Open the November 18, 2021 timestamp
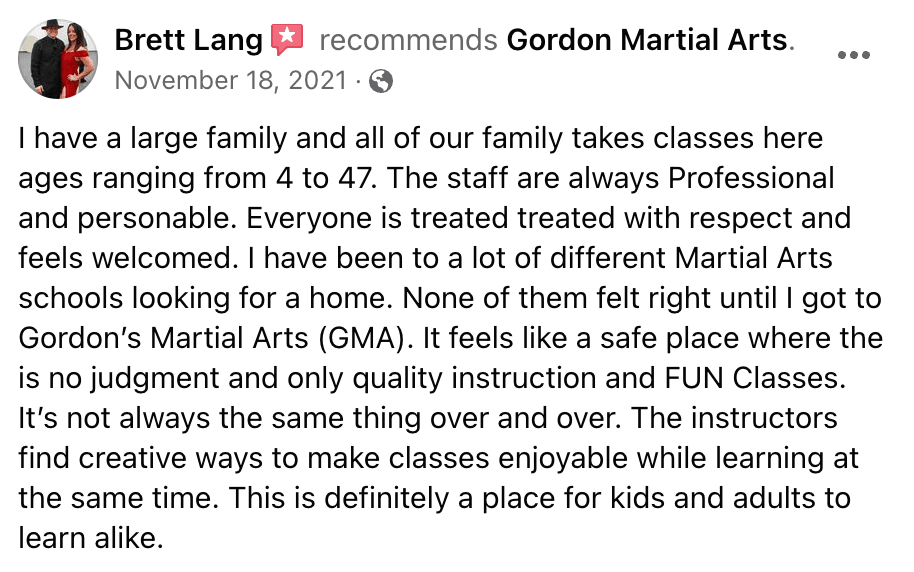 (x=232, y=80)
